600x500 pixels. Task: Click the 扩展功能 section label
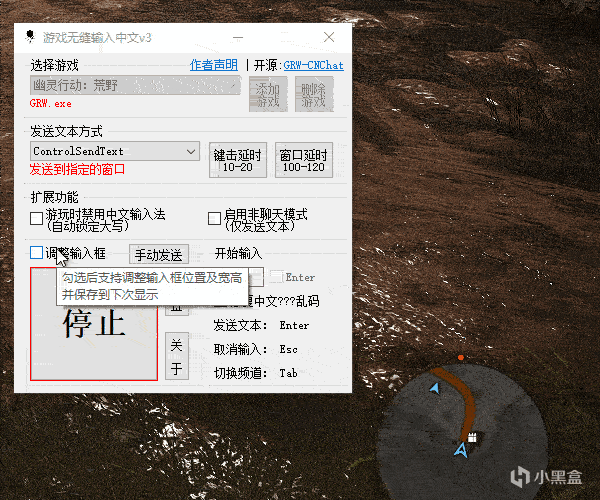tap(54, 197)
